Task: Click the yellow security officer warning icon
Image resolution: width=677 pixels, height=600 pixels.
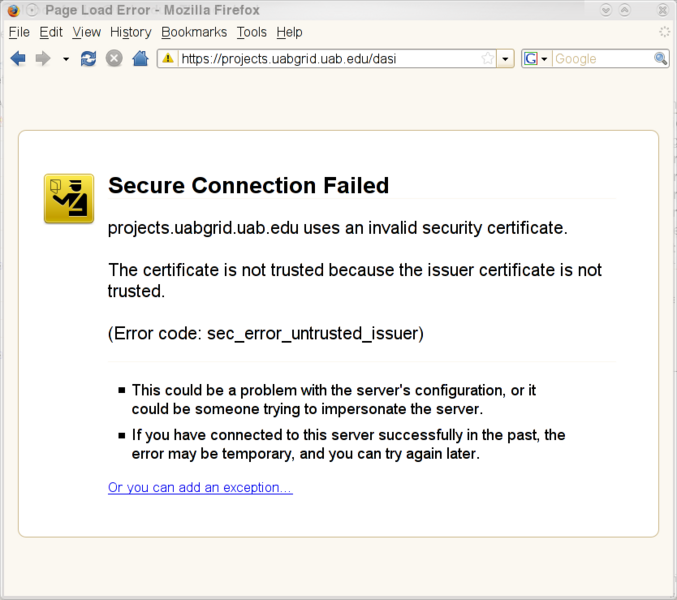Action: coord(69,198)
